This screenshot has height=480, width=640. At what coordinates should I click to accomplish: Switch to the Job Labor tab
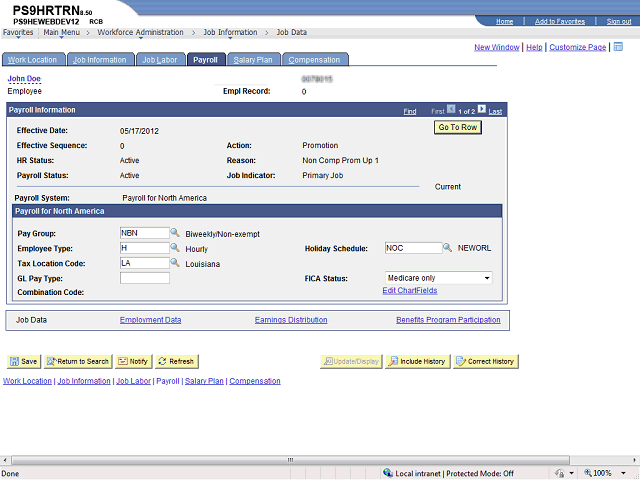160,60
